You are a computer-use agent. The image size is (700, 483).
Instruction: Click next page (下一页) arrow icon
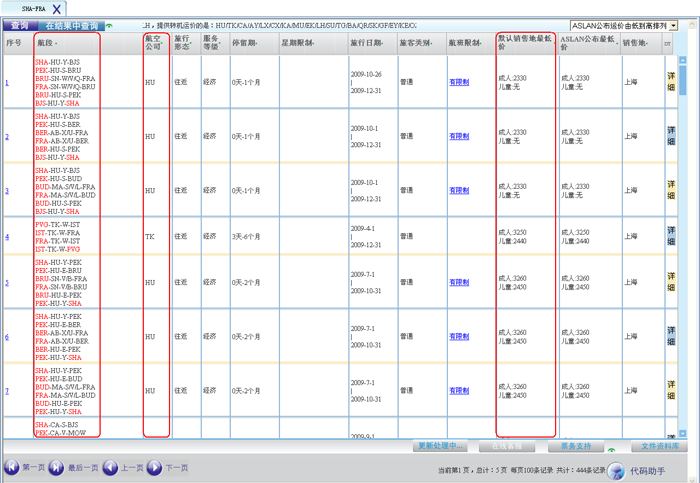click(155, 467)
